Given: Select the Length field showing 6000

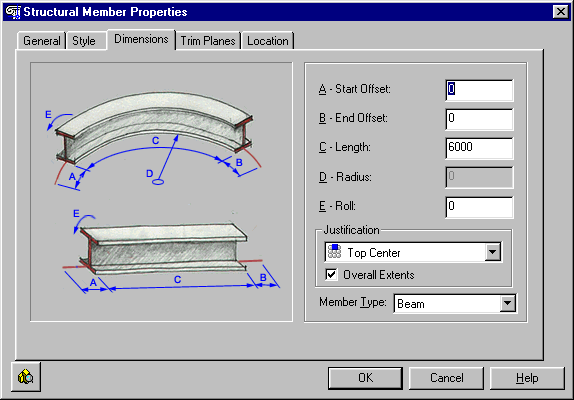Looking at the screenshot, I should point(479,148).
